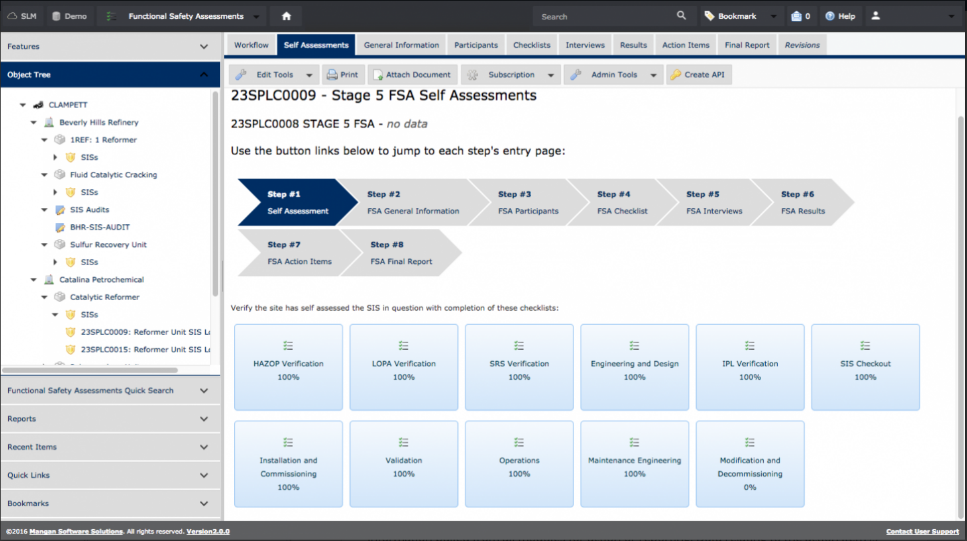Go to Step #3 FSA Participants
The height and width of the screenshot is (541, 967).
528,202
